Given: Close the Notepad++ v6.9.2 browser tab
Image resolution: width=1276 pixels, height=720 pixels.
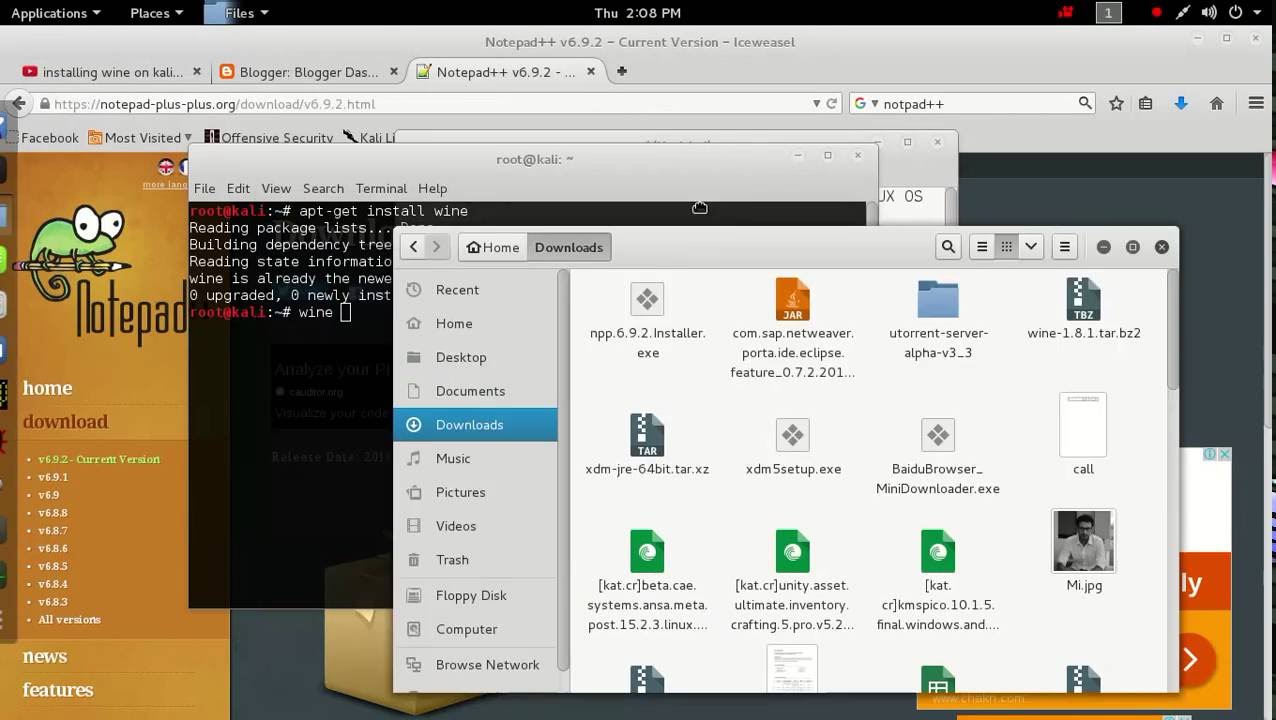Looking at the screenshot, I should pyautogui.click(x=591, y=71).
